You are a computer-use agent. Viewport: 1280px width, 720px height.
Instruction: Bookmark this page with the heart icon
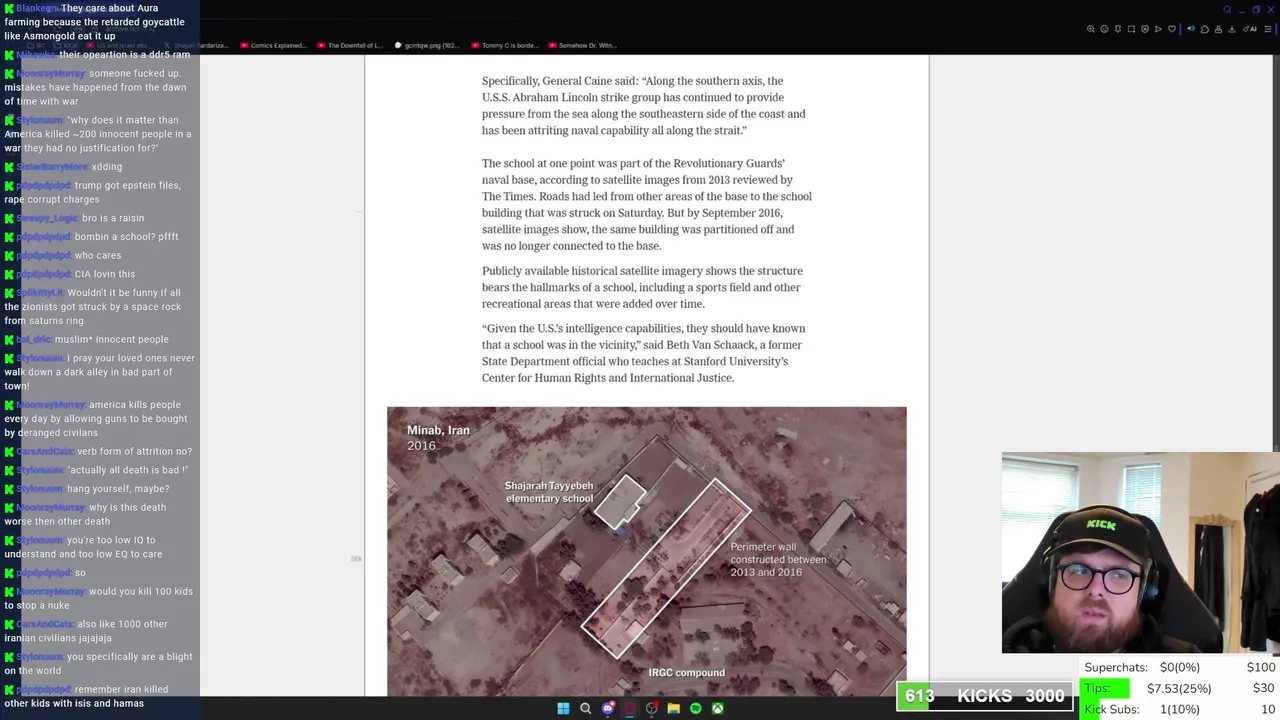[x=1172, y=29]
